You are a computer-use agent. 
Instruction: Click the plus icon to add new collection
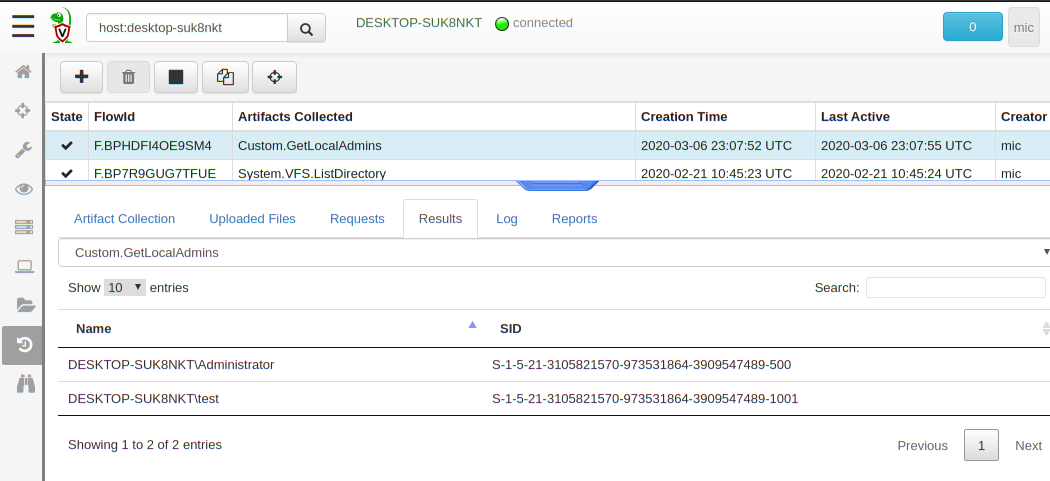tap(82, 77)
